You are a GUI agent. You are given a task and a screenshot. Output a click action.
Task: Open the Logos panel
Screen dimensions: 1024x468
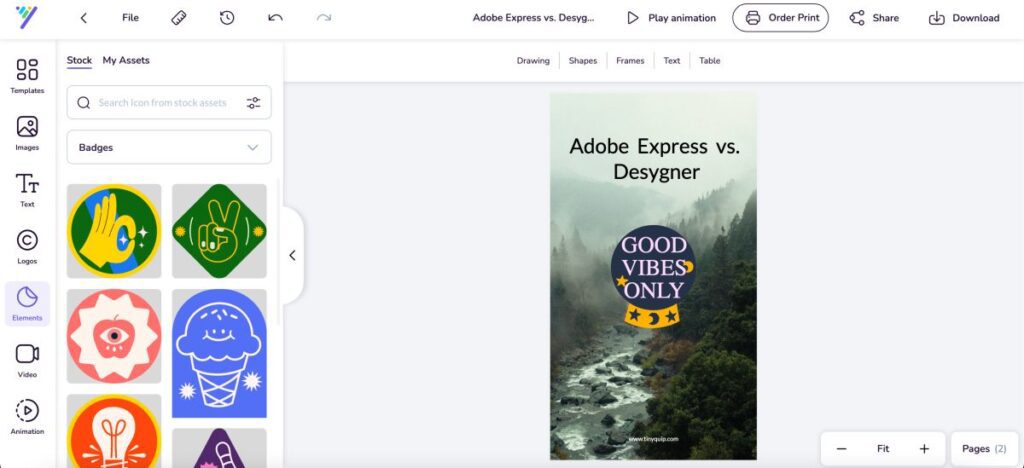click(27, 246)
